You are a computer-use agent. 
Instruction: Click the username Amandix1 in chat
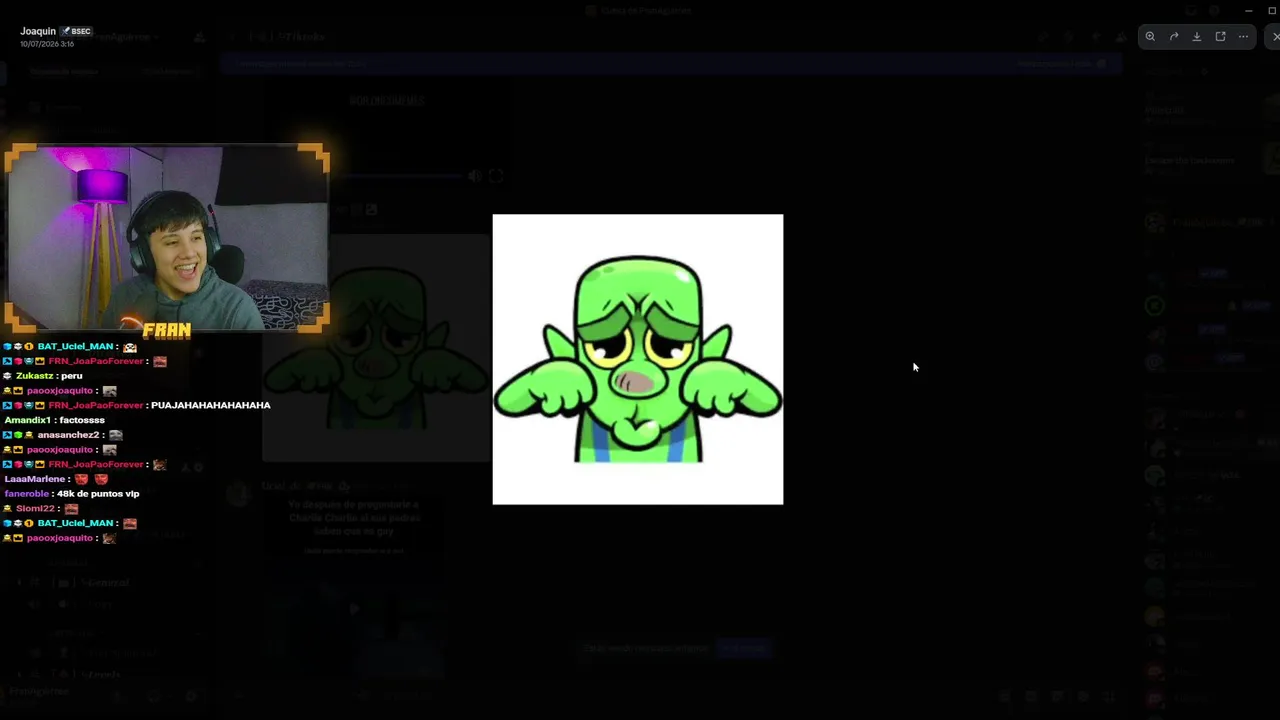pos(28,420)
